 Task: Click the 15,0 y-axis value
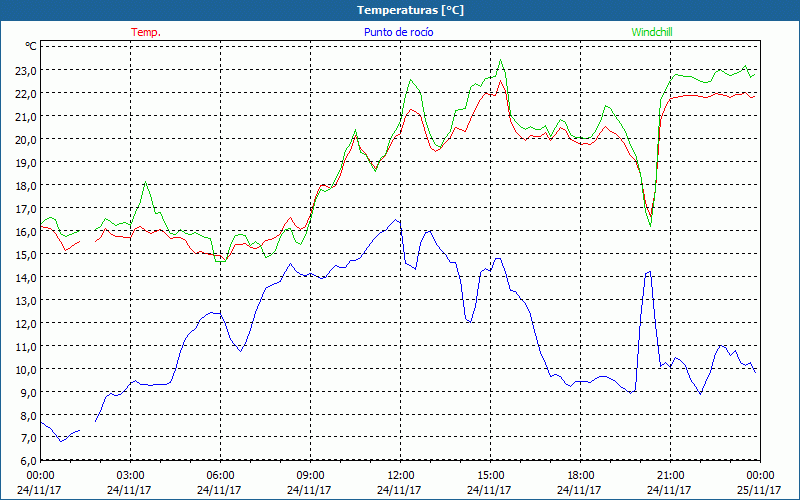point(26,254)
